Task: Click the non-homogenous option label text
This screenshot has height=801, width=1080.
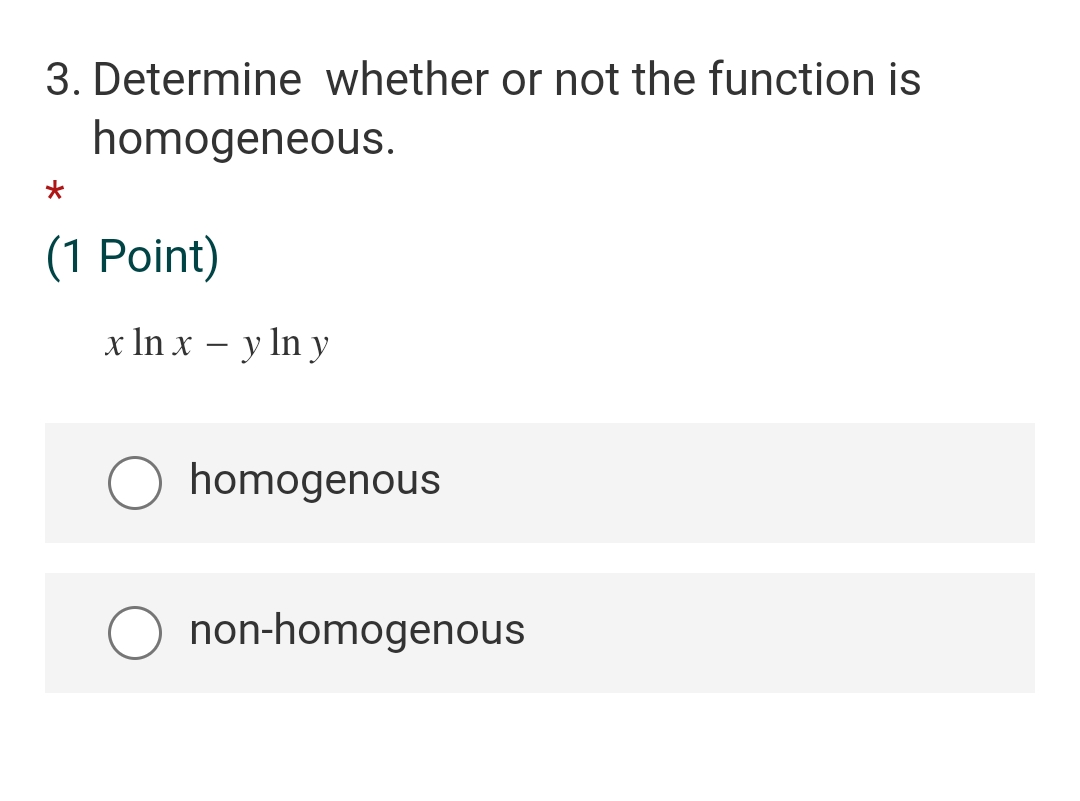Action: 357,631
